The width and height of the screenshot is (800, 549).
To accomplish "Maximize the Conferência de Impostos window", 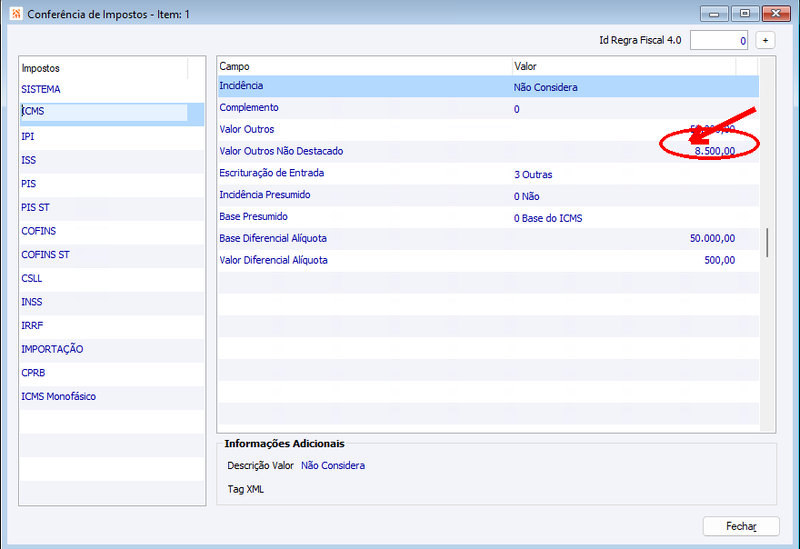I will 745,14.
